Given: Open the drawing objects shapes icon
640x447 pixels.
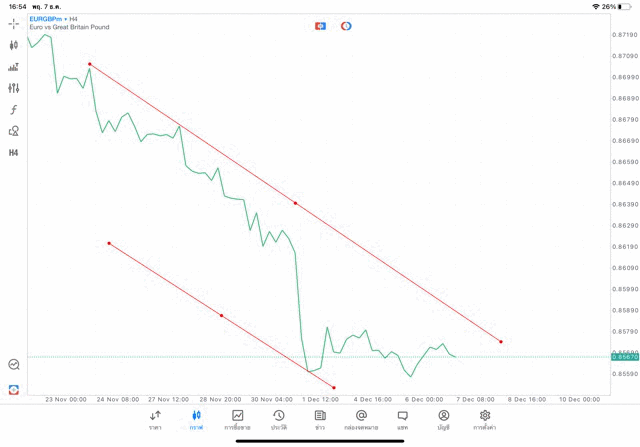Looking at the screenshot, I should tap(14, 131).
